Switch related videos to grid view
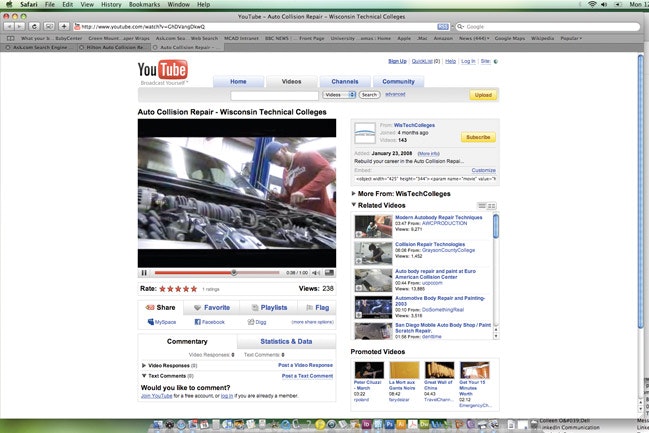This screenshot has height=433, width=649. click(x=491, y=206)
